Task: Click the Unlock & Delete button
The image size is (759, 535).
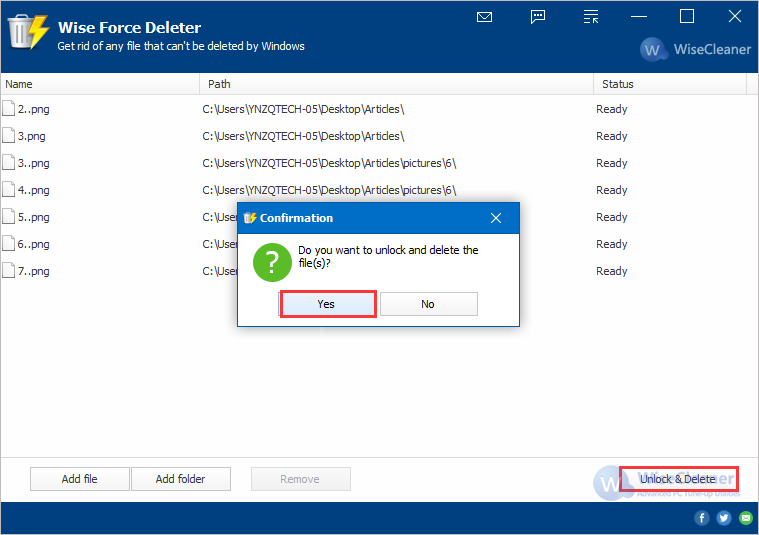Action: pos(679,479)
